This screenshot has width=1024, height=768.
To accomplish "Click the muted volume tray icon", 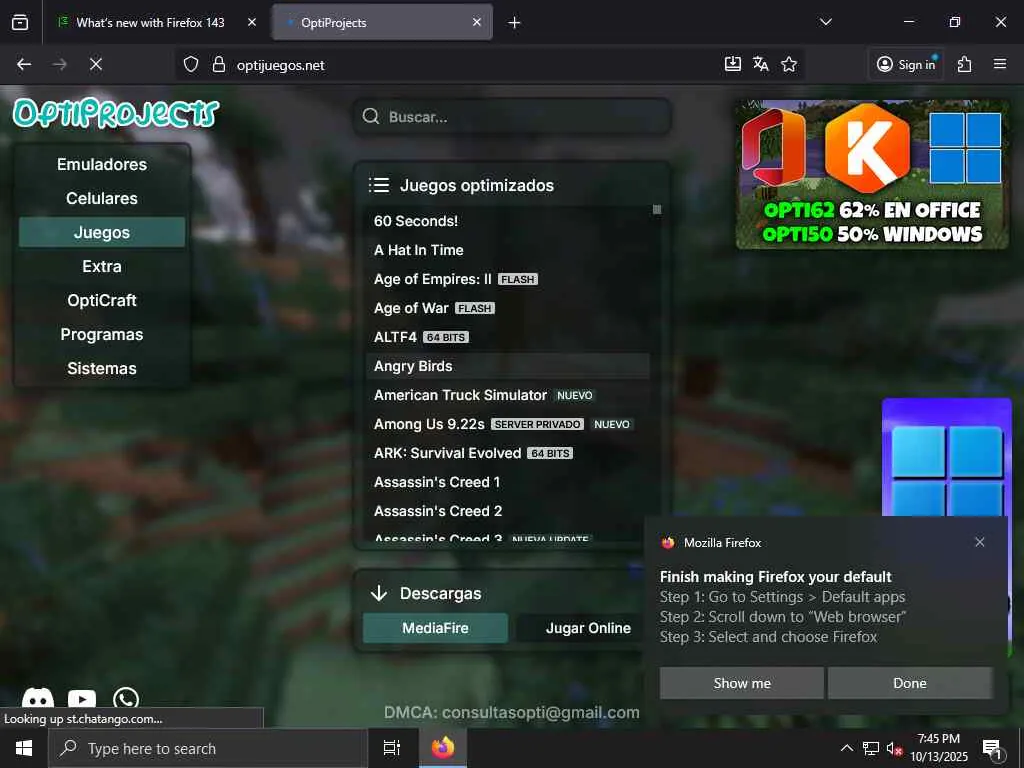I will click(x=894, y=749).
